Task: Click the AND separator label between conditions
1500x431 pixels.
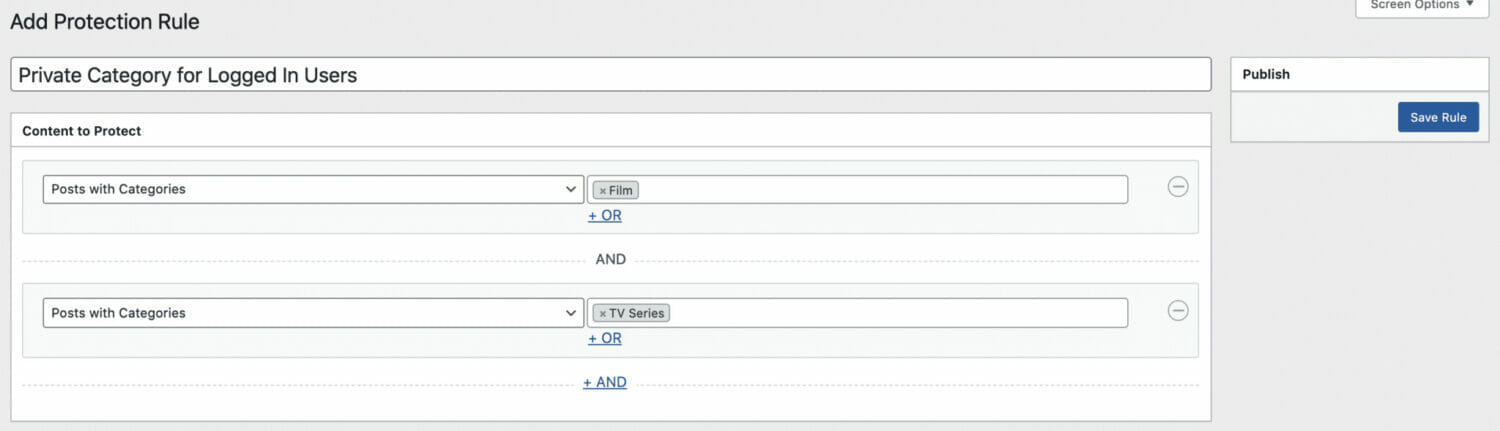Action: 611,259
